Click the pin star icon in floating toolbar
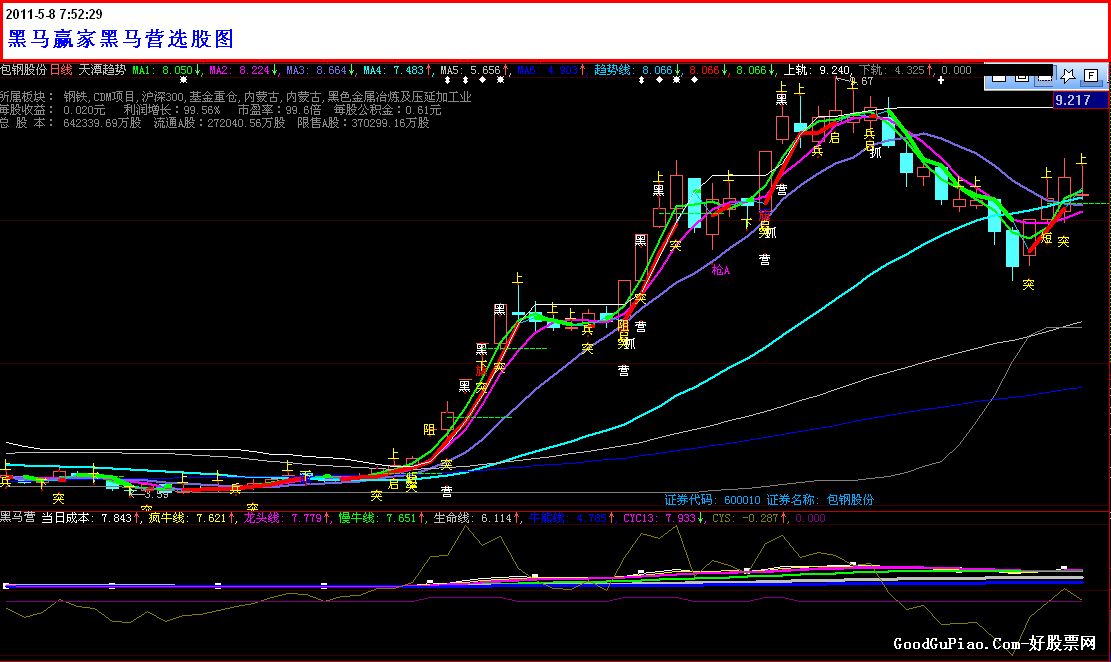 pyautogui.click(x=1067, y=75)
